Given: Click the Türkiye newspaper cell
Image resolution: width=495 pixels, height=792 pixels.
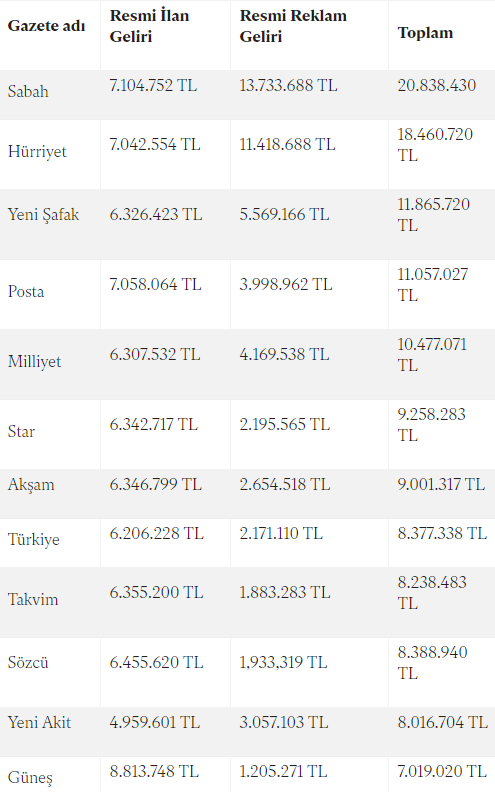Looking at the screenshot, I should click(x=33, y=539).
